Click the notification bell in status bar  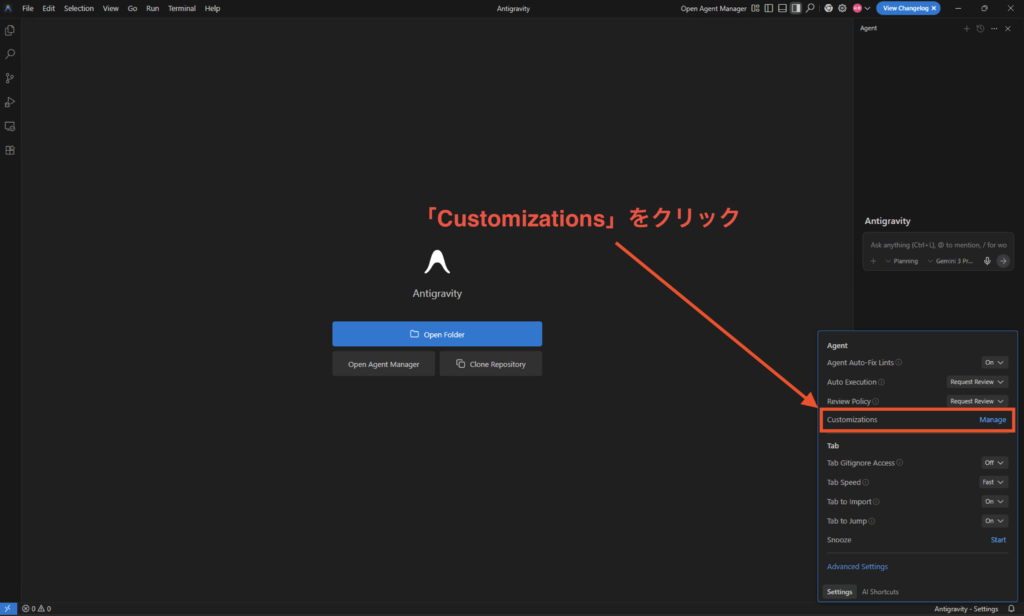[x=1011, y=608]
